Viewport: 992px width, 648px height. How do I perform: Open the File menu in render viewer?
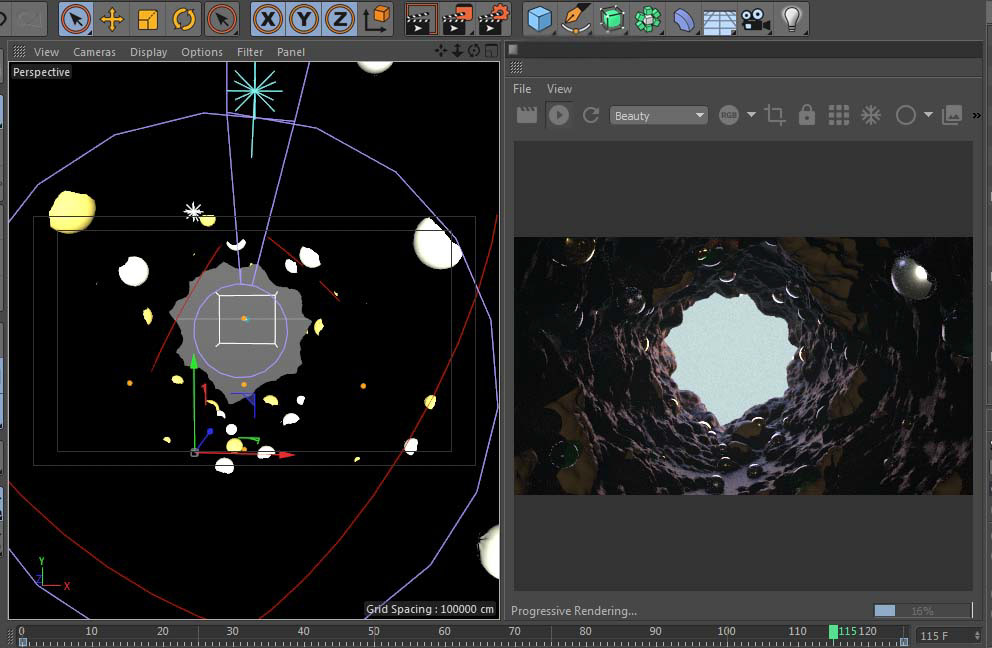pos(522,89)
